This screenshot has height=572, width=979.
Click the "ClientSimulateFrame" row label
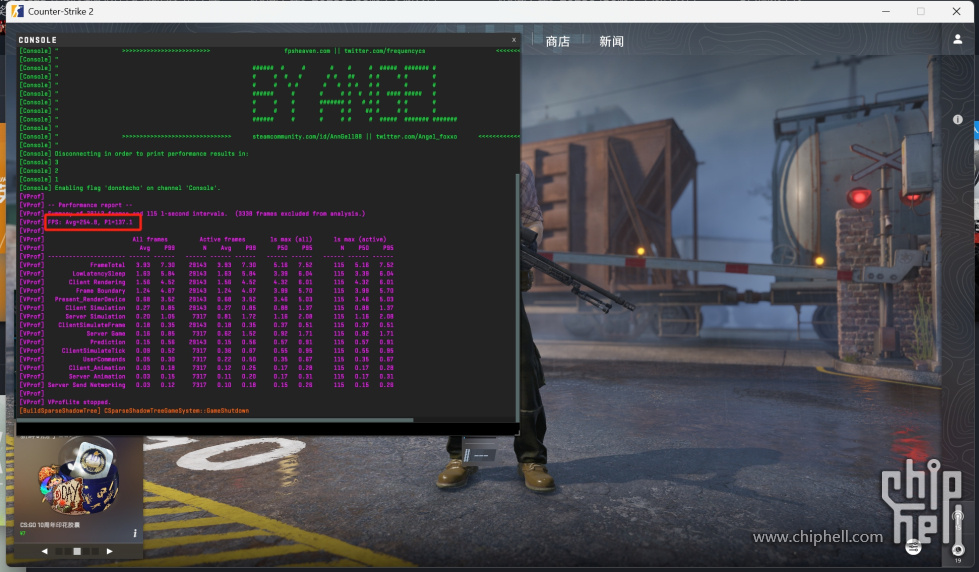(x=92, y=325)
